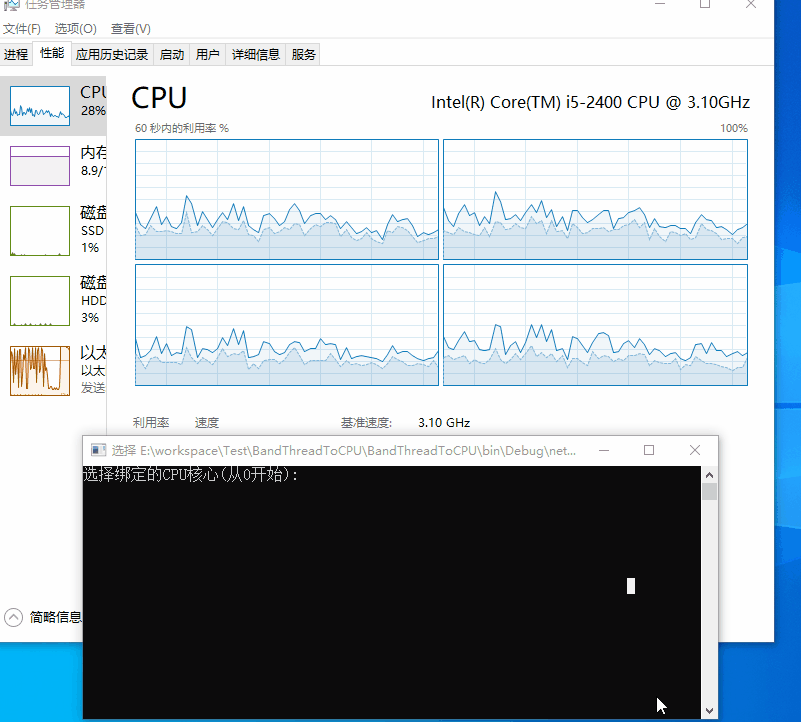View the 磁盘 HDD disk activity graph
The image size is (801, 722).
[40, 300]
